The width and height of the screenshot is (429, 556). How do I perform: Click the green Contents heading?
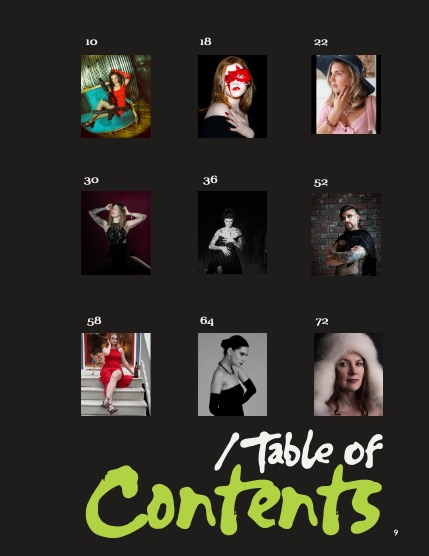pos(234,501)
